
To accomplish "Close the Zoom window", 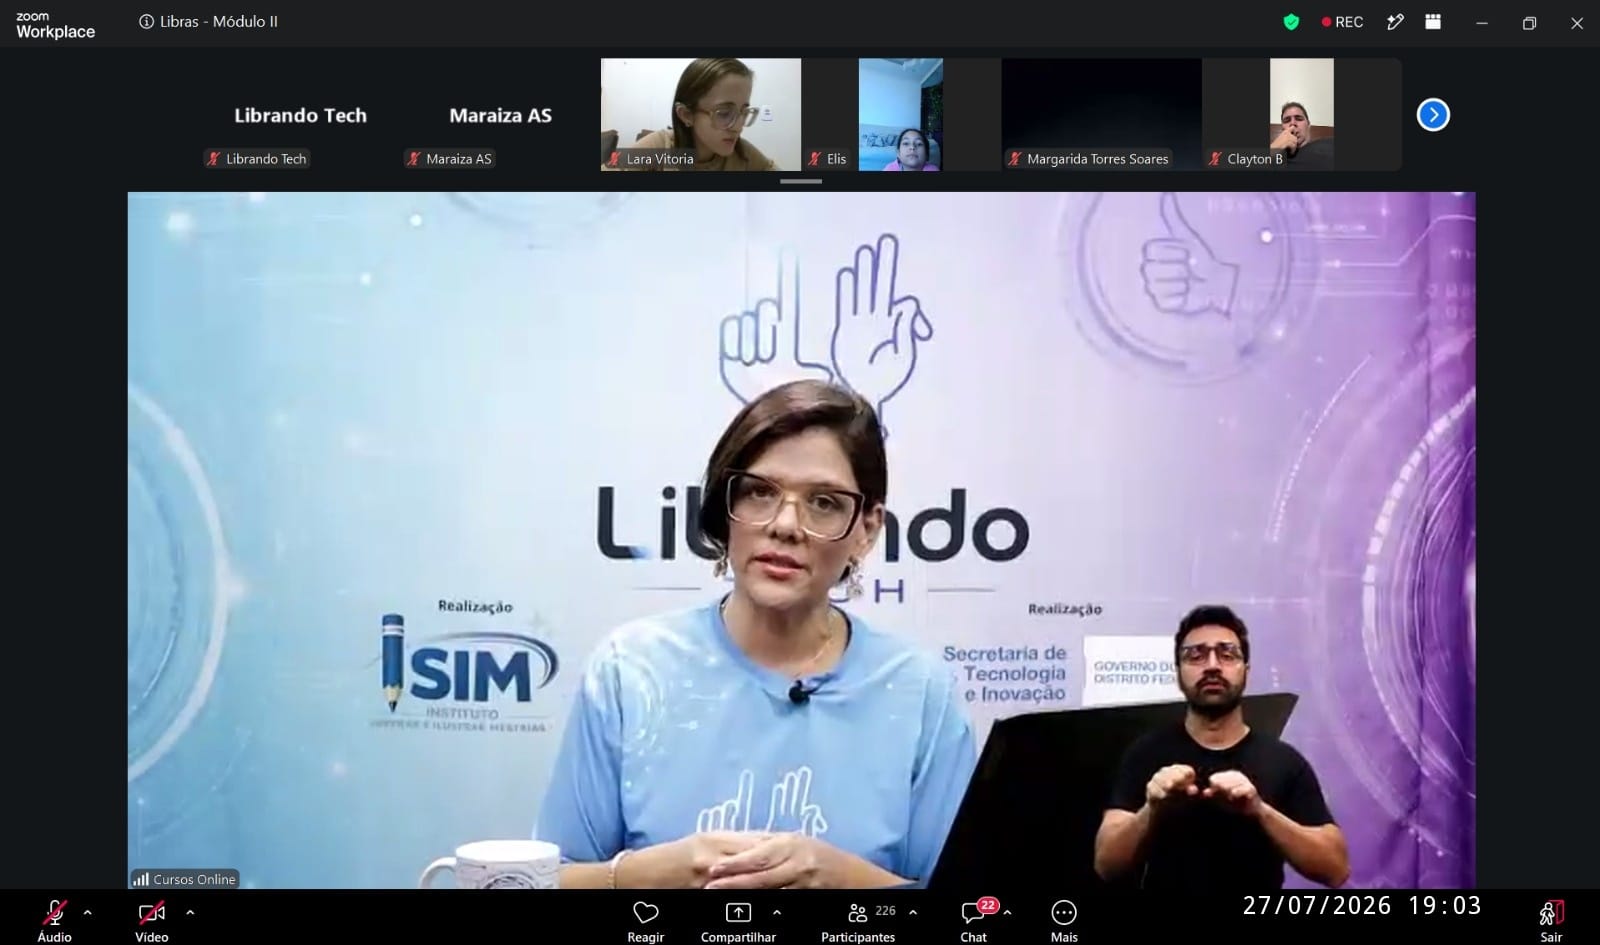I will pos(1577,23).
